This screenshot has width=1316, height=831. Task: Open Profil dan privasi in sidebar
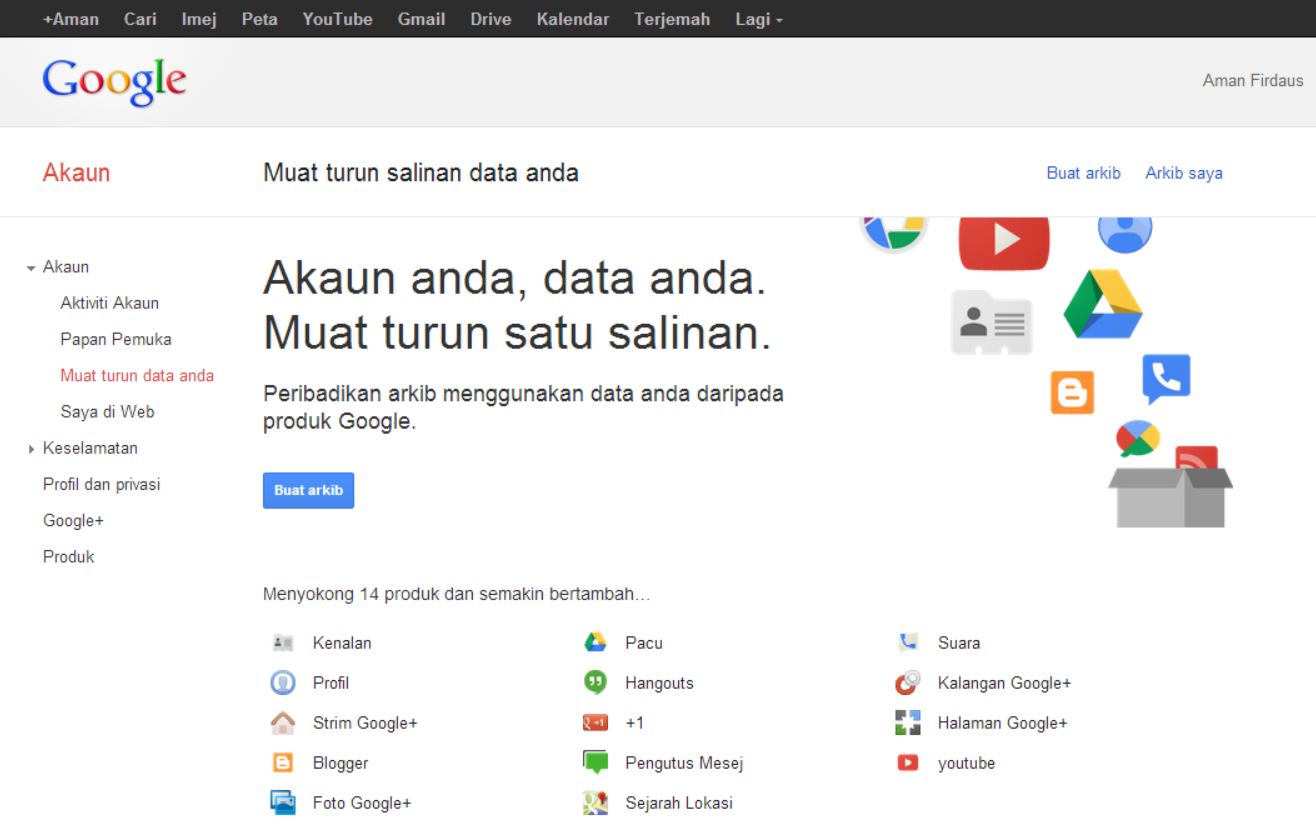tap(102, 484)
